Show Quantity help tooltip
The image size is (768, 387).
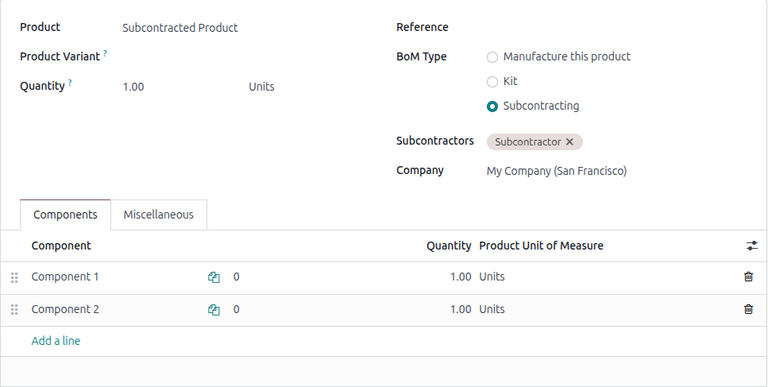(70, 82)
